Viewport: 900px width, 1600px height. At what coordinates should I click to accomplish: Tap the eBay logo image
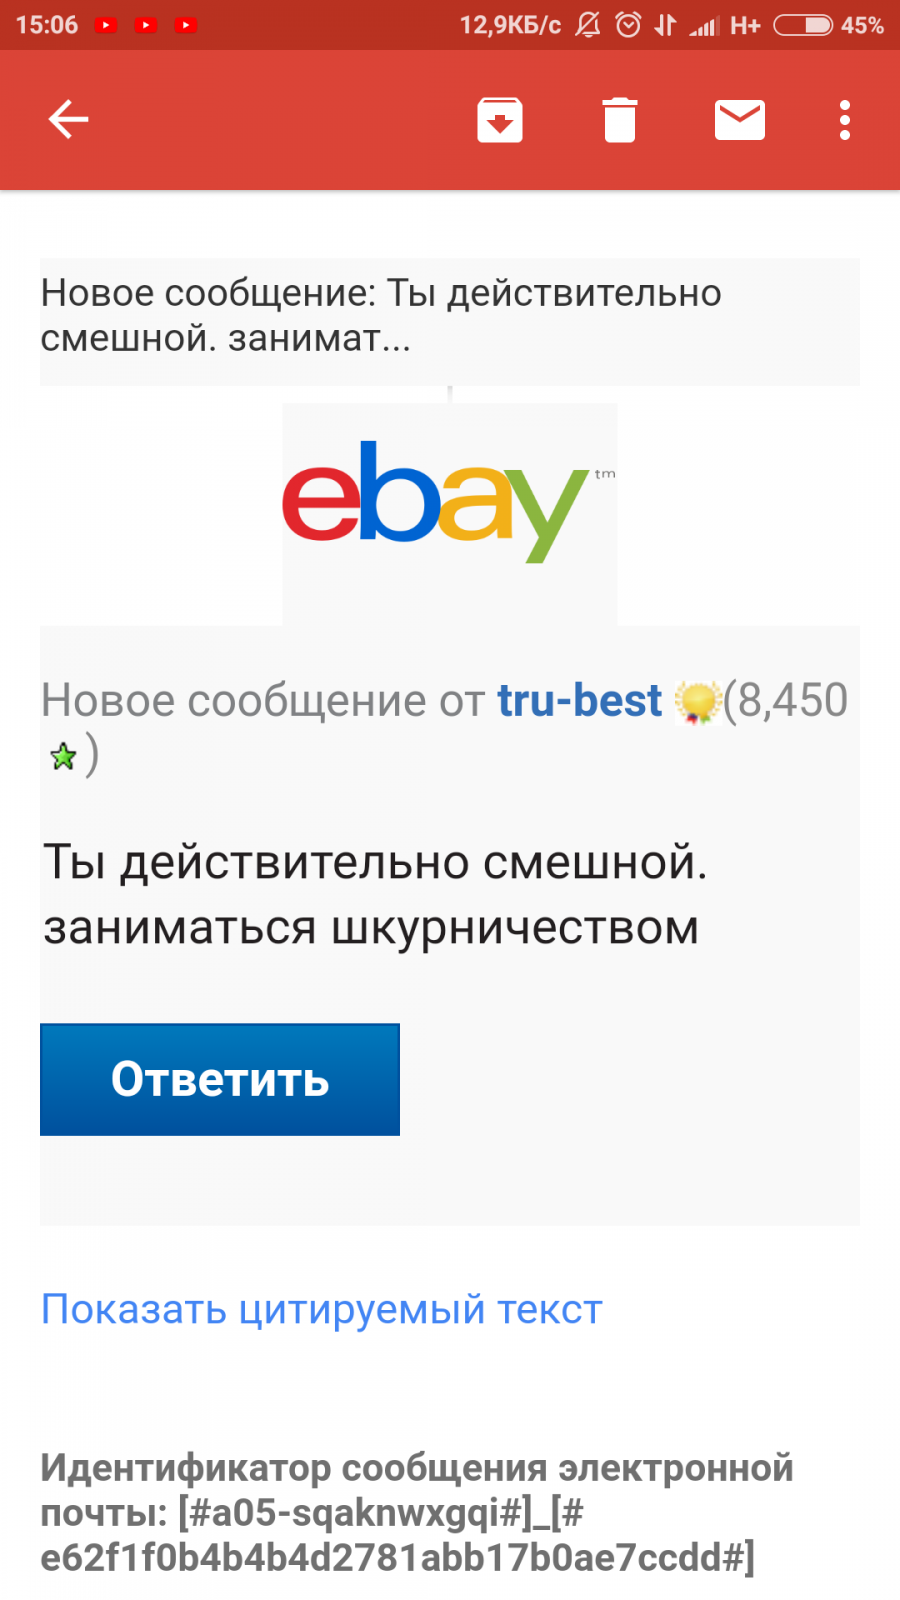[449, 502]
